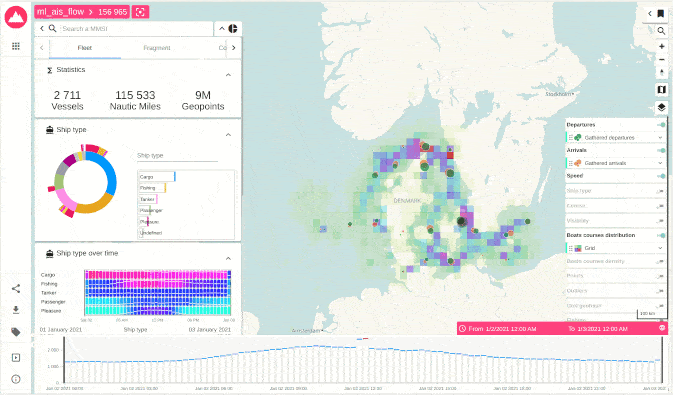Select the Cargo bar in ship type list
673x395 pixels.
click(157, 176)
